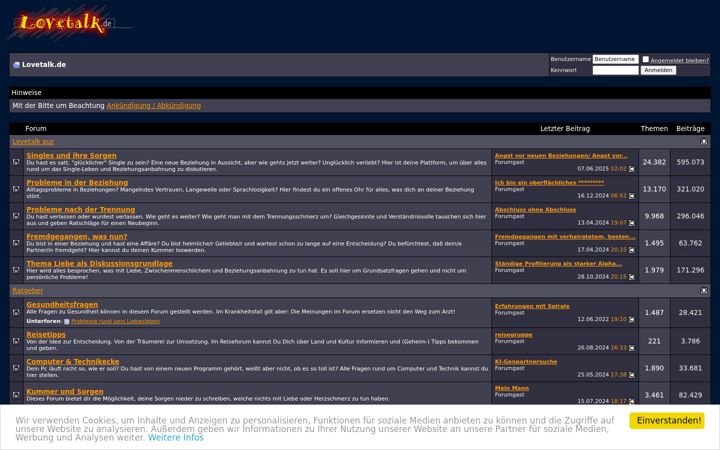Screen dimensions: 720x450
Task: Go to last post icon dated 12.06.2022
Action: 632,320
